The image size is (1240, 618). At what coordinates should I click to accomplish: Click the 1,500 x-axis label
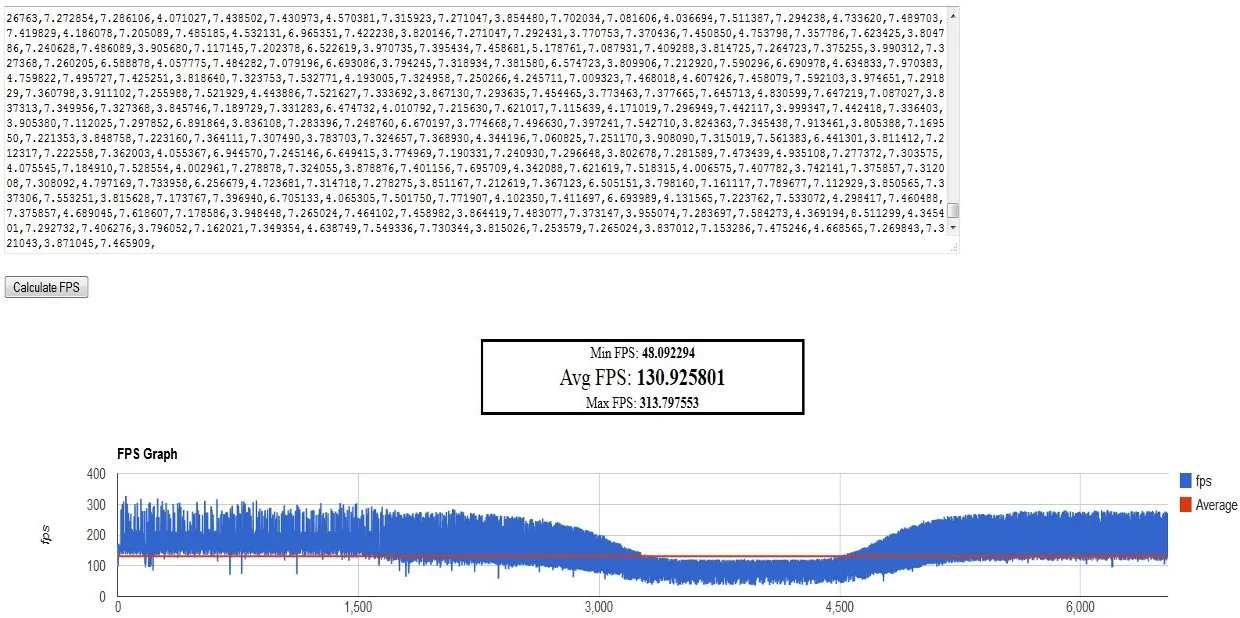[x=358, y=608]
